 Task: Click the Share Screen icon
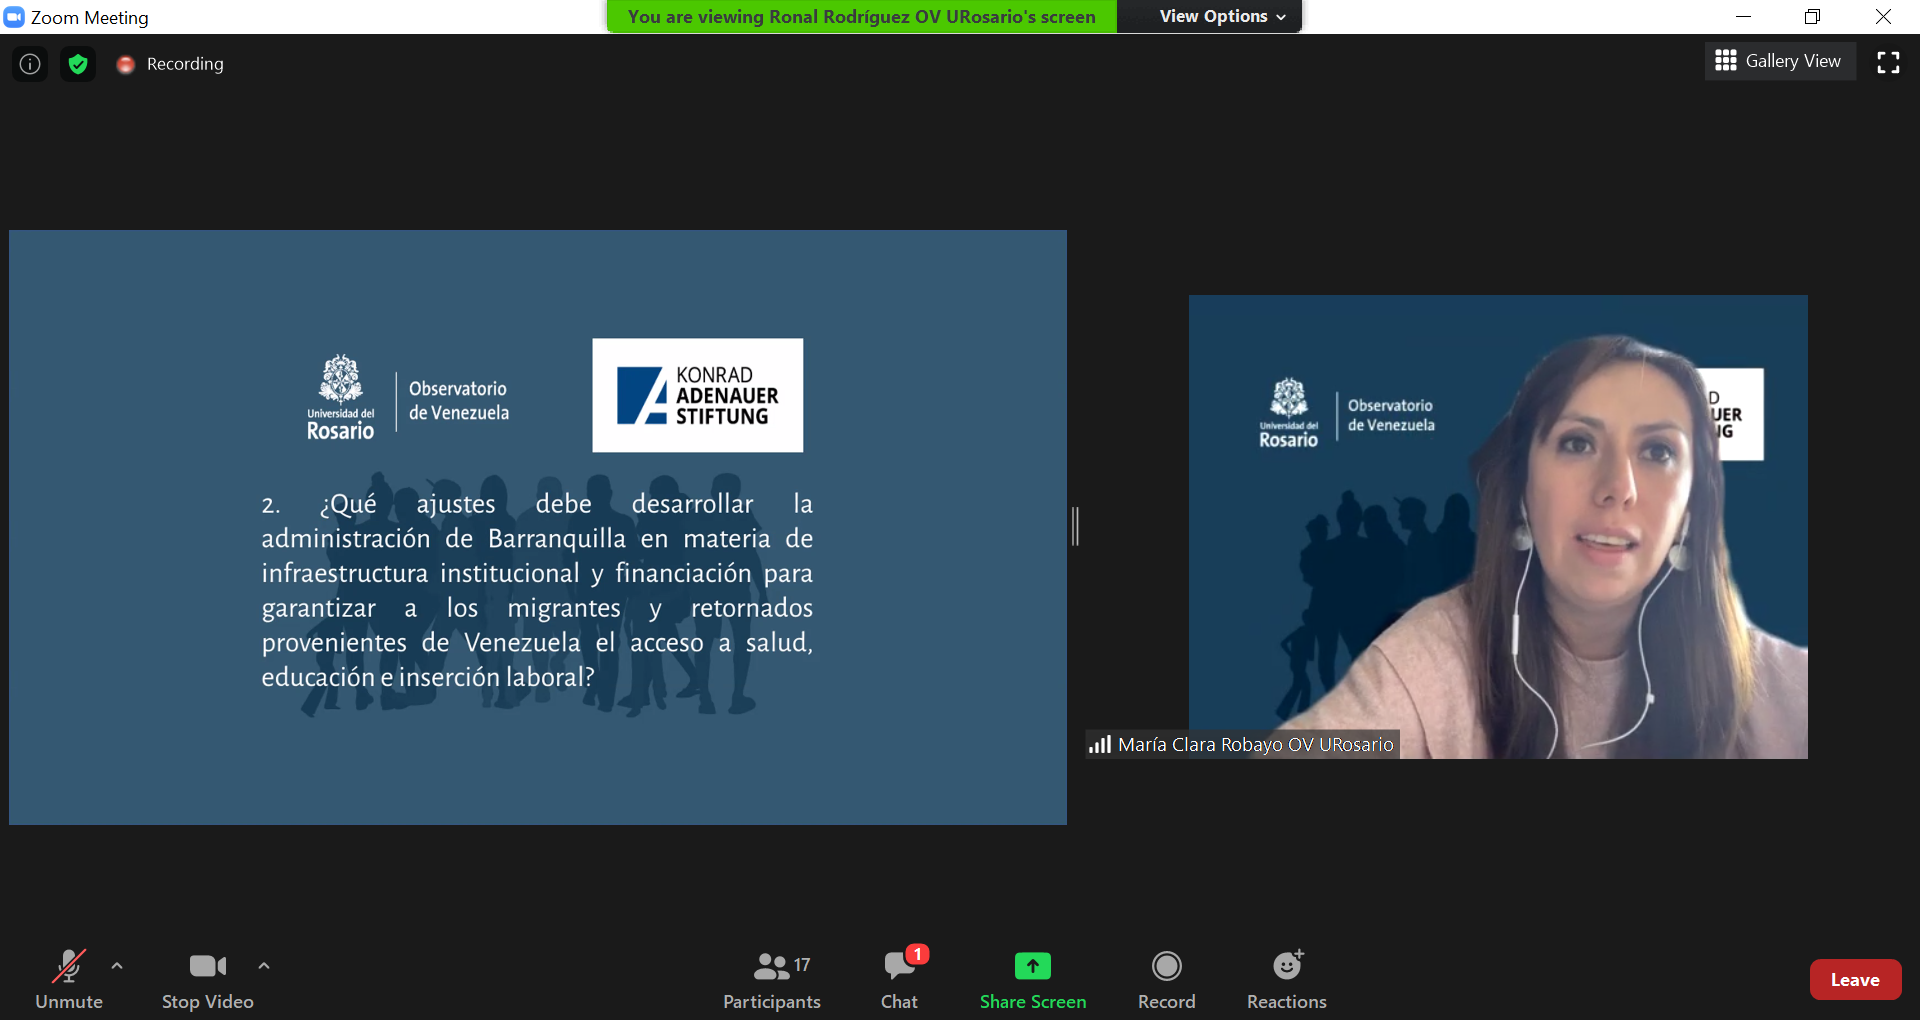pos(1032,966)
